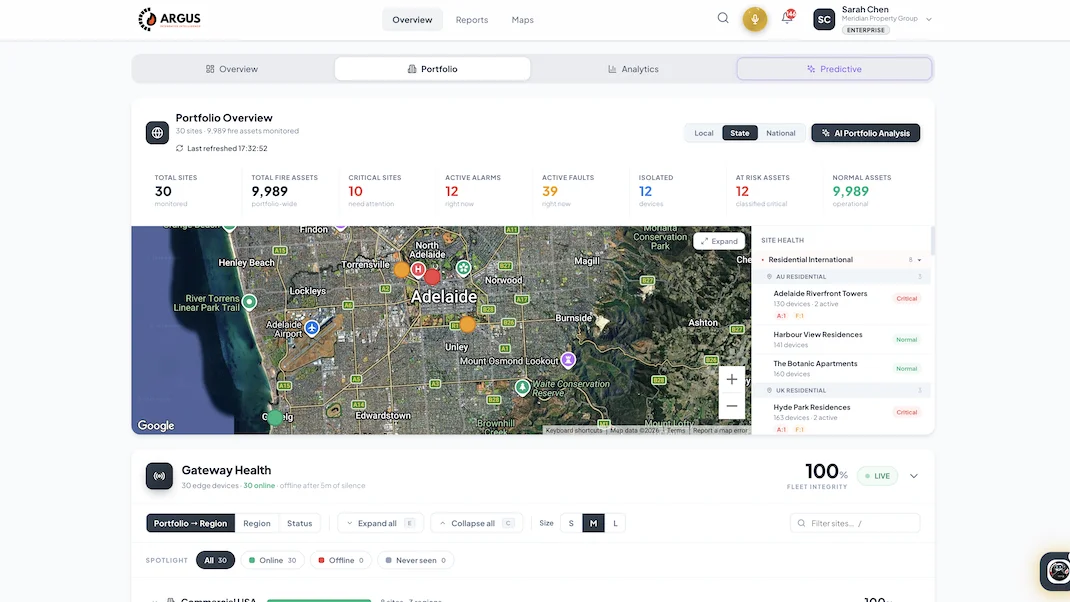Group gateways by Portfolio → Region
The width and height of the screenshot is (1070, 602).
coord(190,524)
